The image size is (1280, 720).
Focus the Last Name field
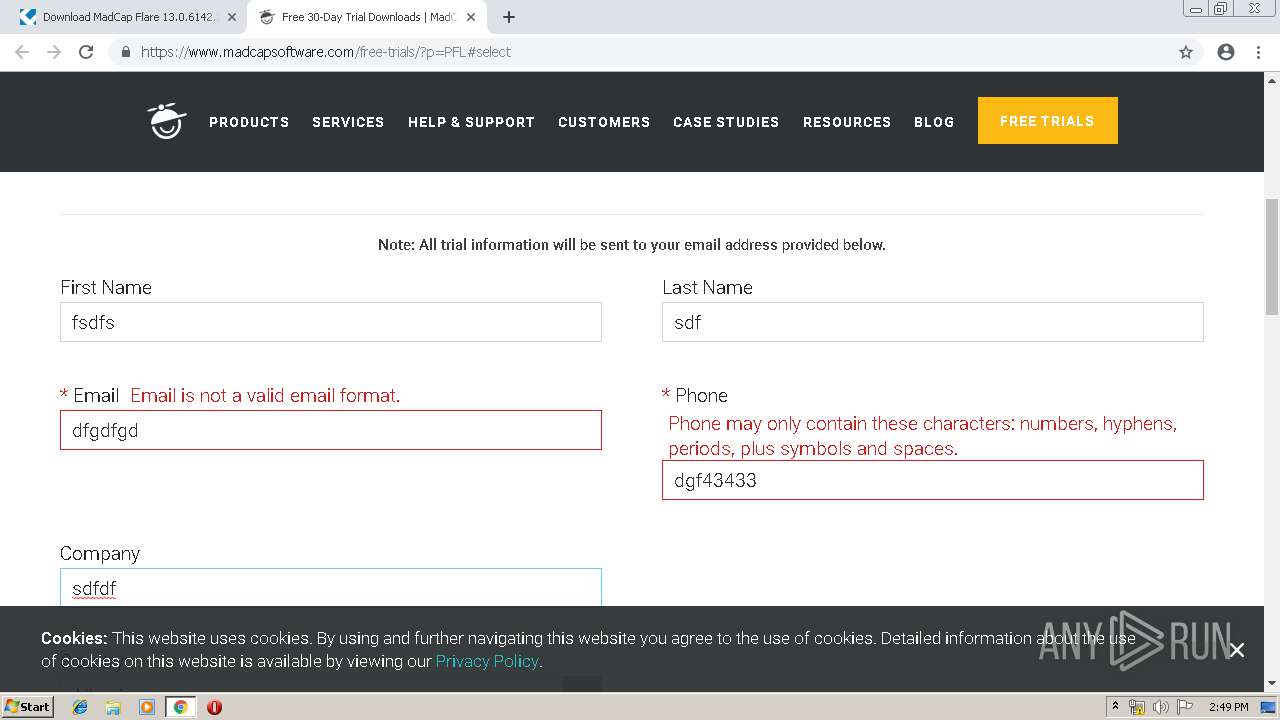coord(932,322)
